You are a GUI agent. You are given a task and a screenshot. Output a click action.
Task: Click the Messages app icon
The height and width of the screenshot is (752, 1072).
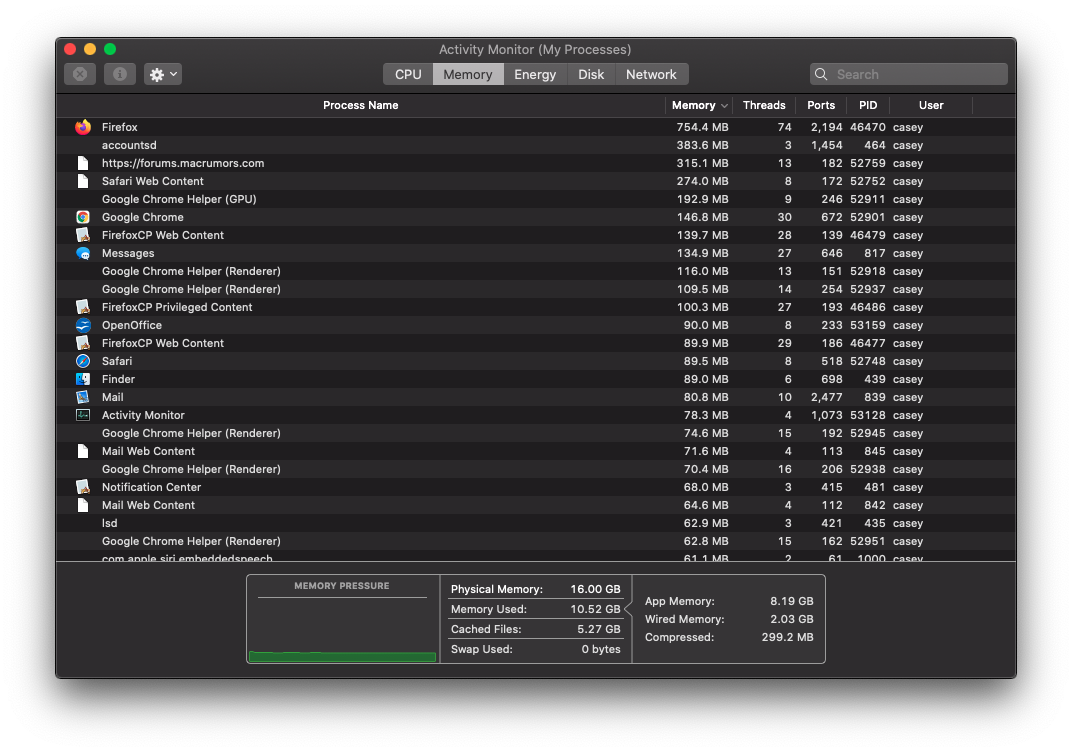click(83, 253)
